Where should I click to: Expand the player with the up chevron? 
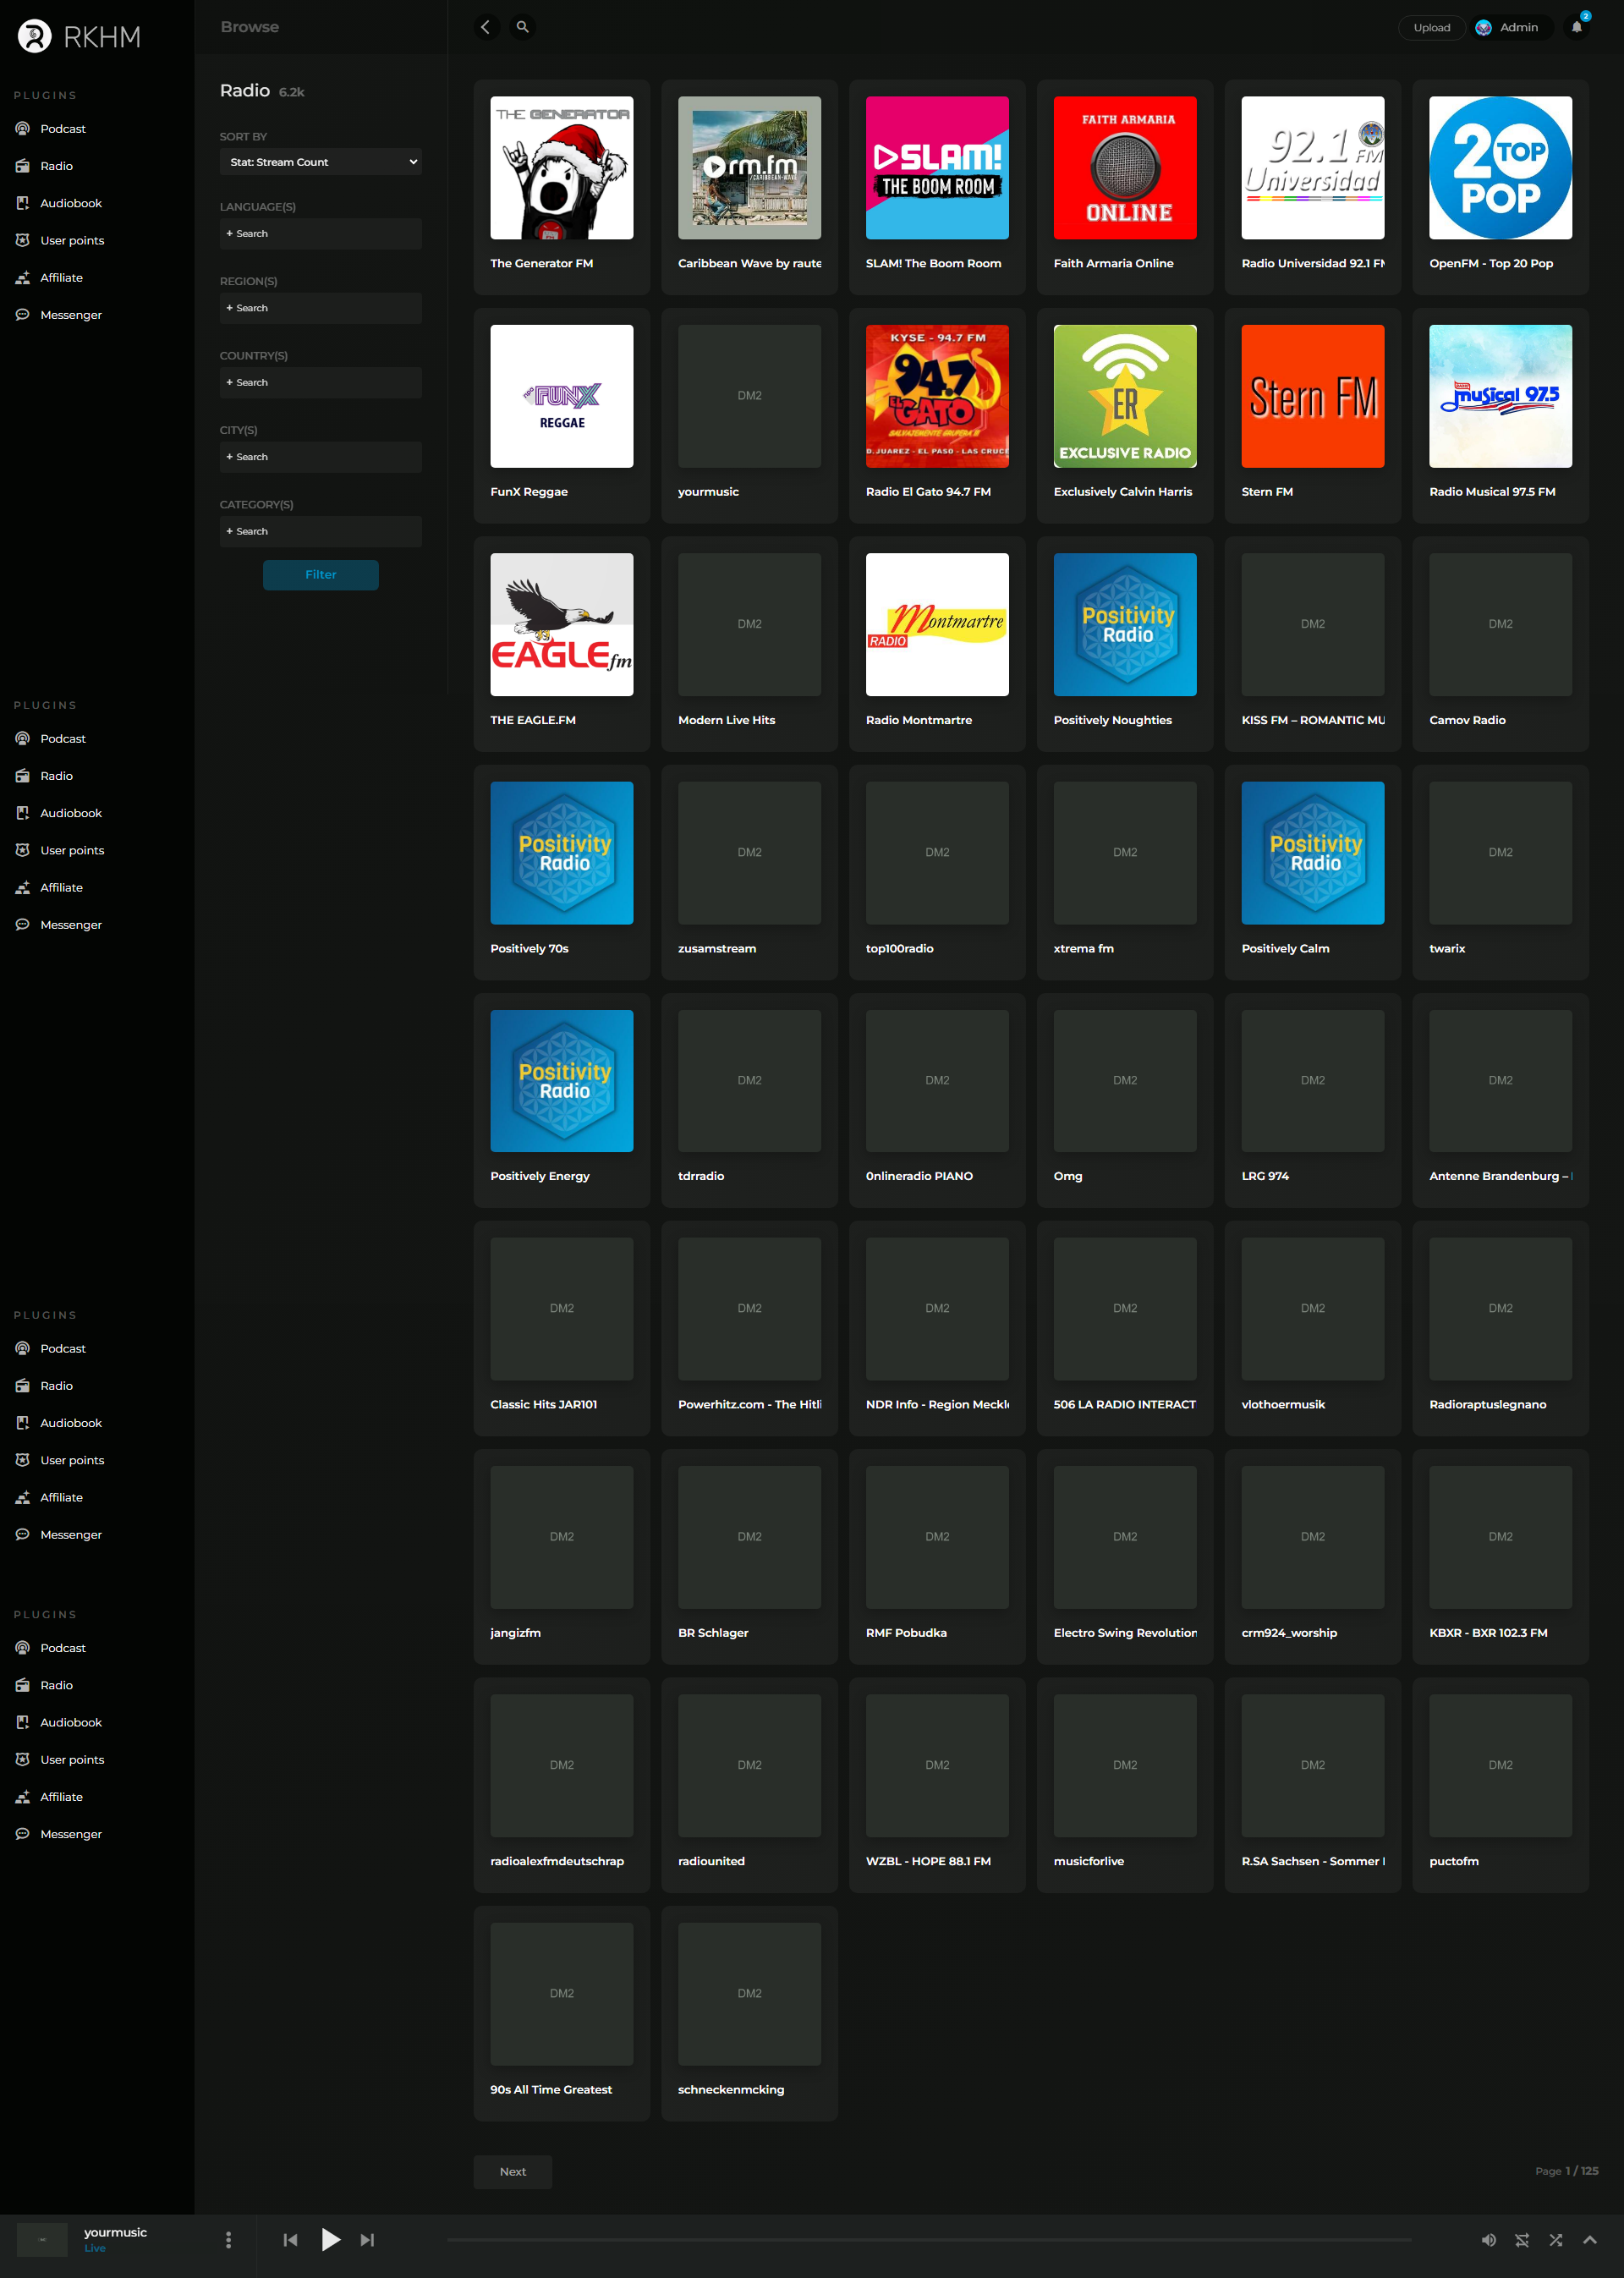(x=1589, y=2240)
